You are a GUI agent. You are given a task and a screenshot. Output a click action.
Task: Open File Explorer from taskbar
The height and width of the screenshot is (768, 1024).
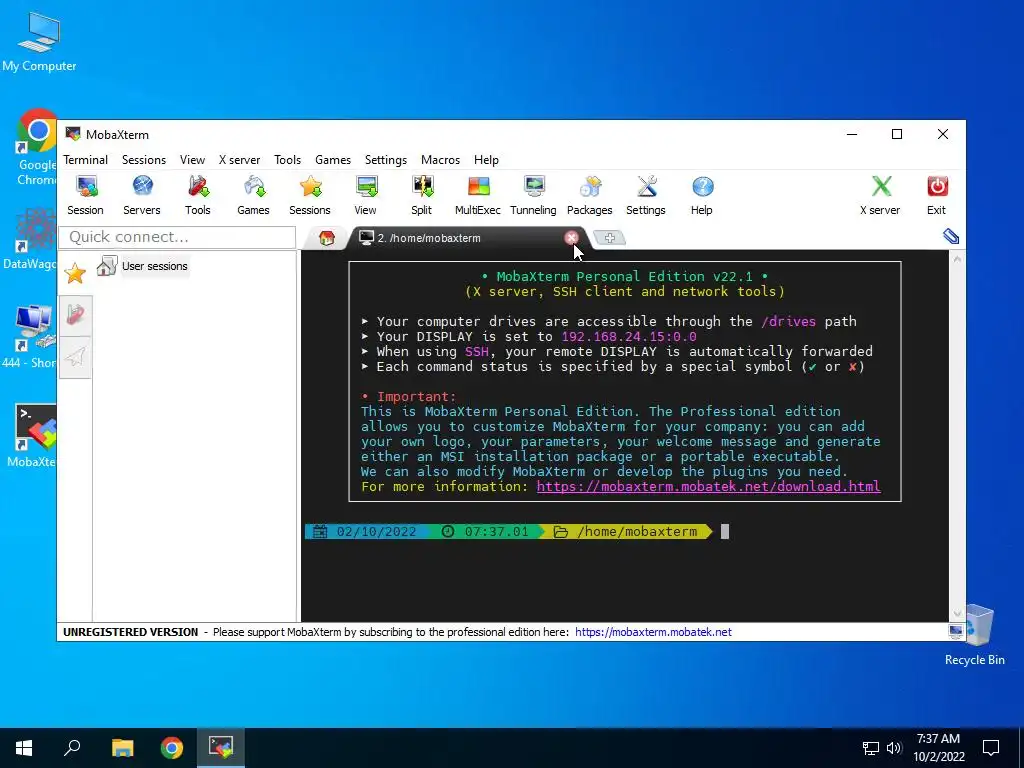pos(122,748)
